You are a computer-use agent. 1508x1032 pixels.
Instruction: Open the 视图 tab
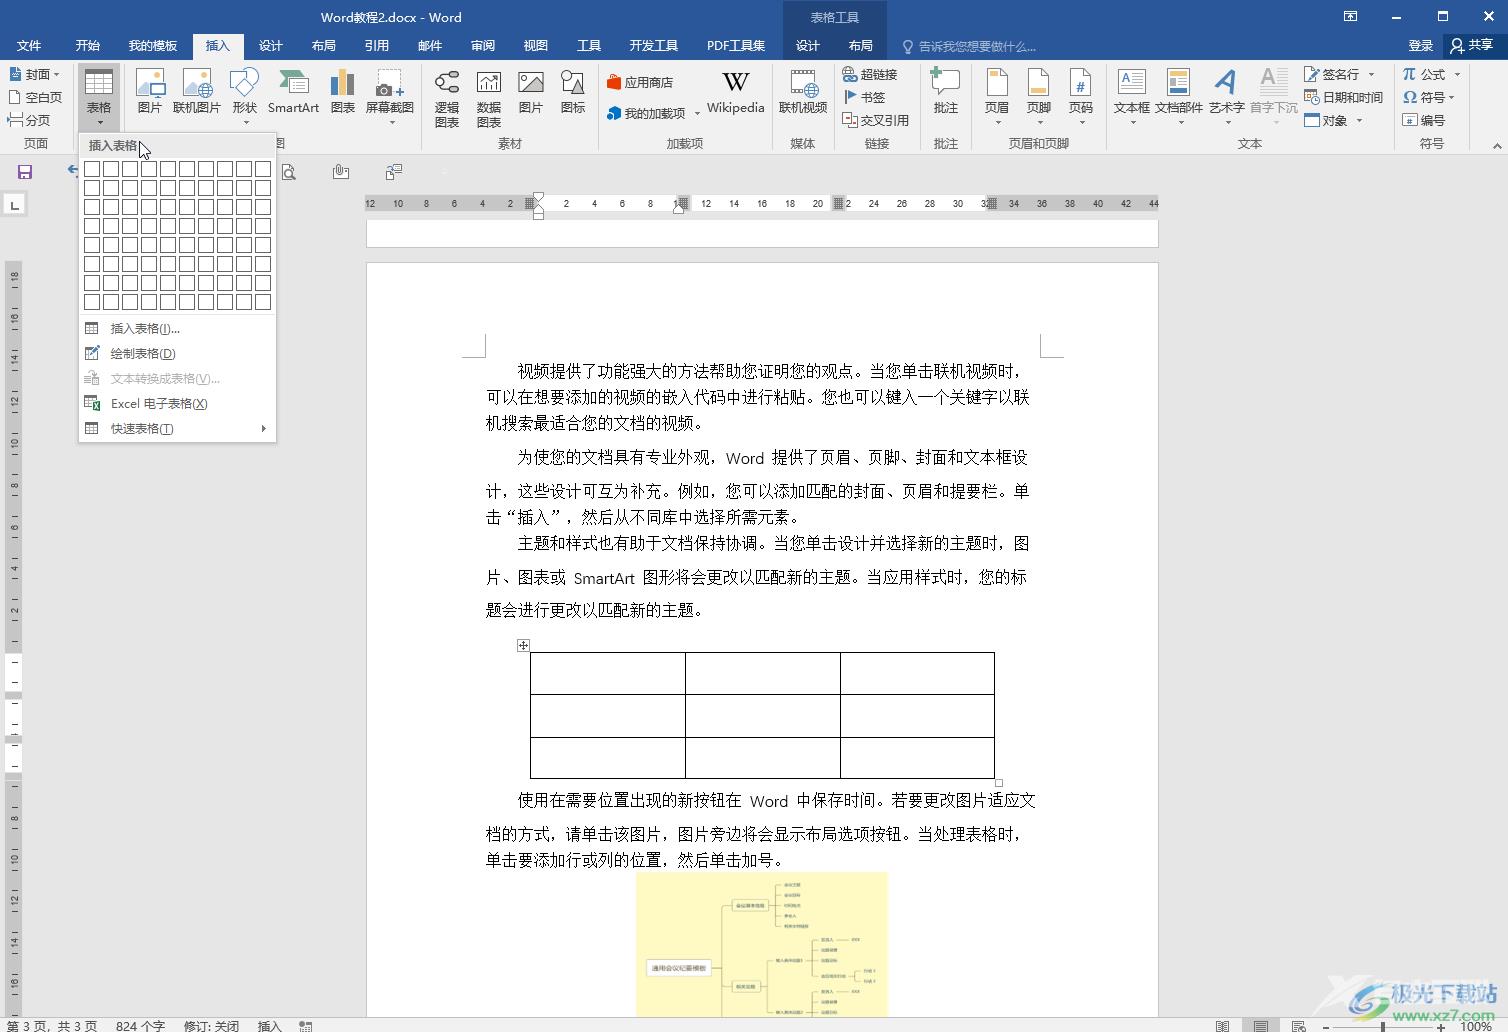pos(536,45)
